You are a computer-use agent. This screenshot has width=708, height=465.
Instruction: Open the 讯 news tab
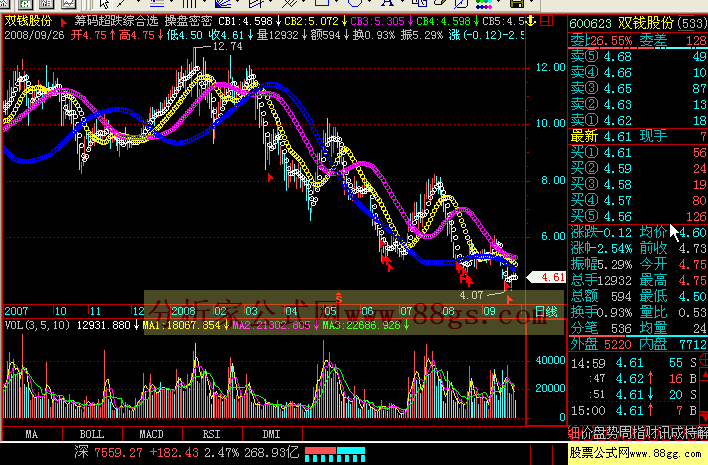(x=664, y=433)
